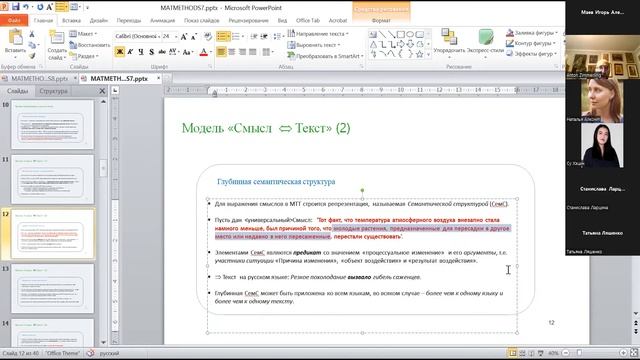Toggle align text left

pos(221,52)
